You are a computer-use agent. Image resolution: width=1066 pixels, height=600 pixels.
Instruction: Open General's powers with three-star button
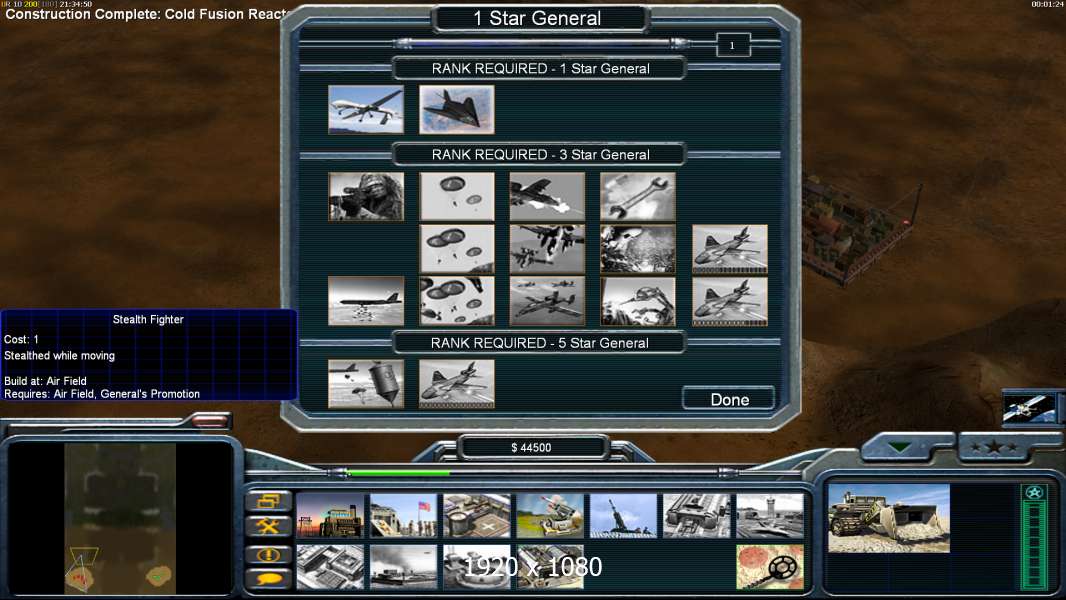[995, 447]
